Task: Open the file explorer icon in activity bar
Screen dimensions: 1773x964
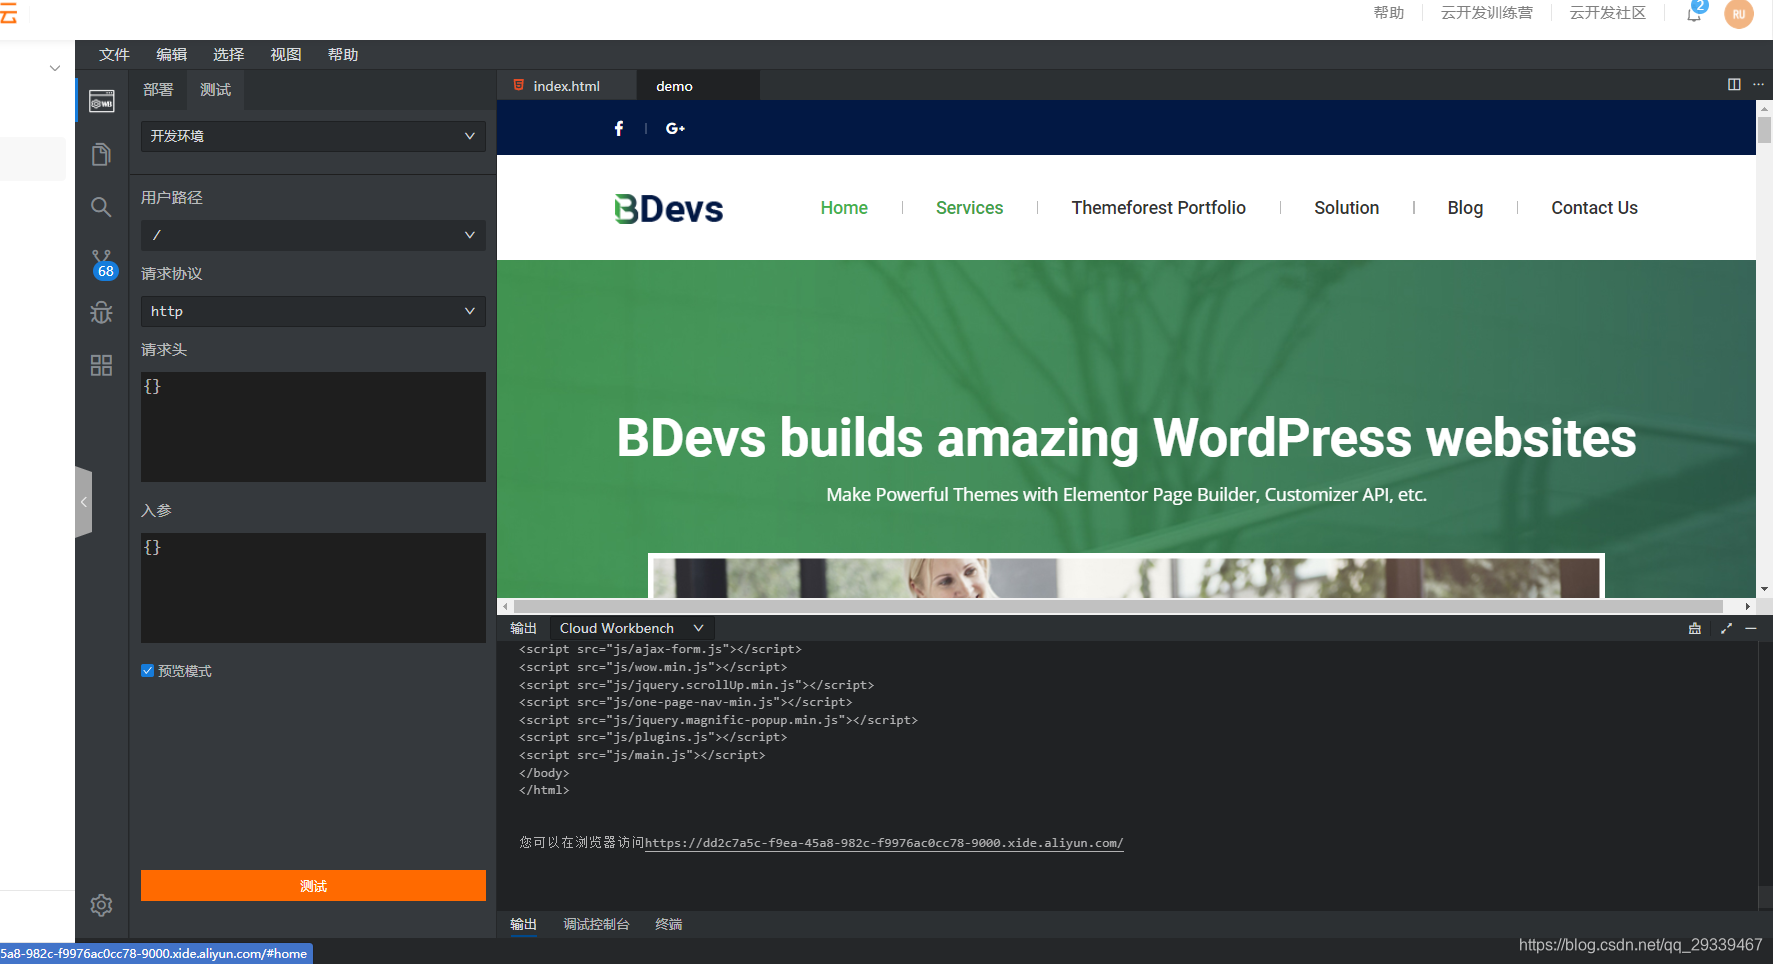Action: [x=101, y=154]
